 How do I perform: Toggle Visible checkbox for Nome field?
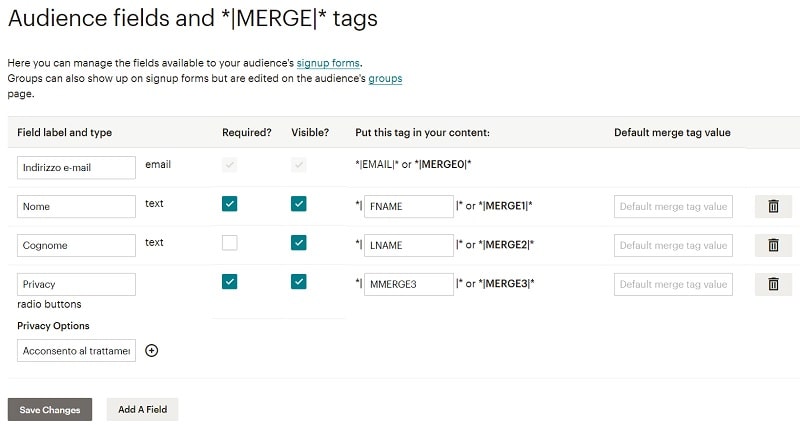[298, 204]
